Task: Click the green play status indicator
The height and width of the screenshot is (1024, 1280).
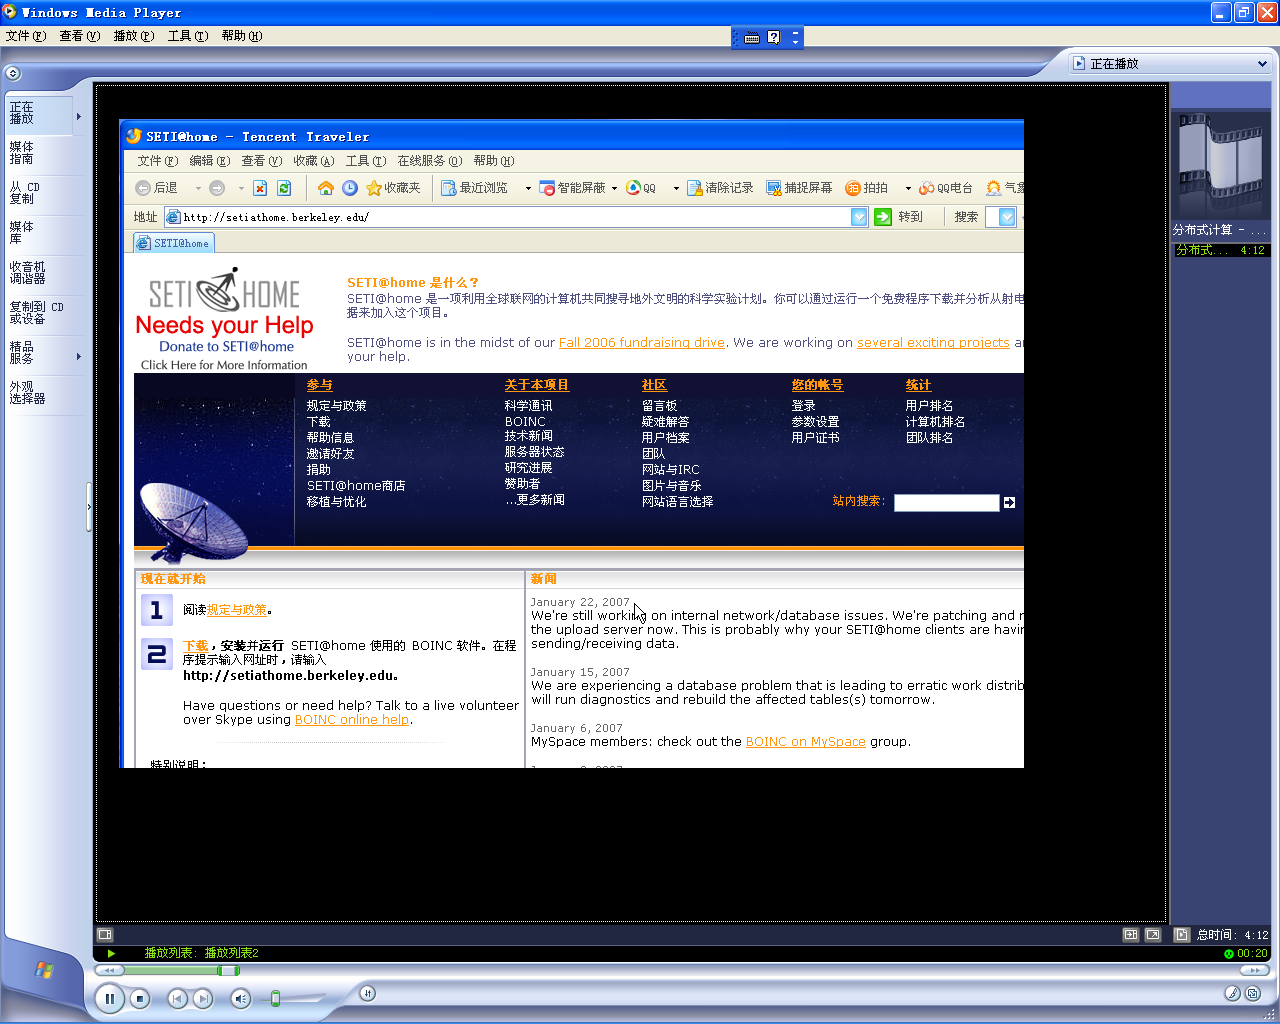Action: point(111,954)
